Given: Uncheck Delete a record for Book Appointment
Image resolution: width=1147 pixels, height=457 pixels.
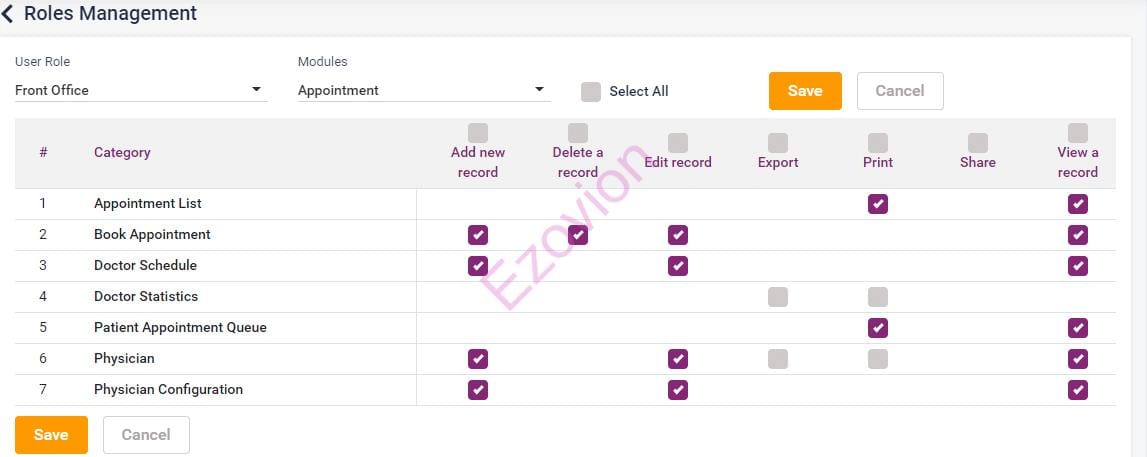Looking at the screenshot, I should (578, 235).
